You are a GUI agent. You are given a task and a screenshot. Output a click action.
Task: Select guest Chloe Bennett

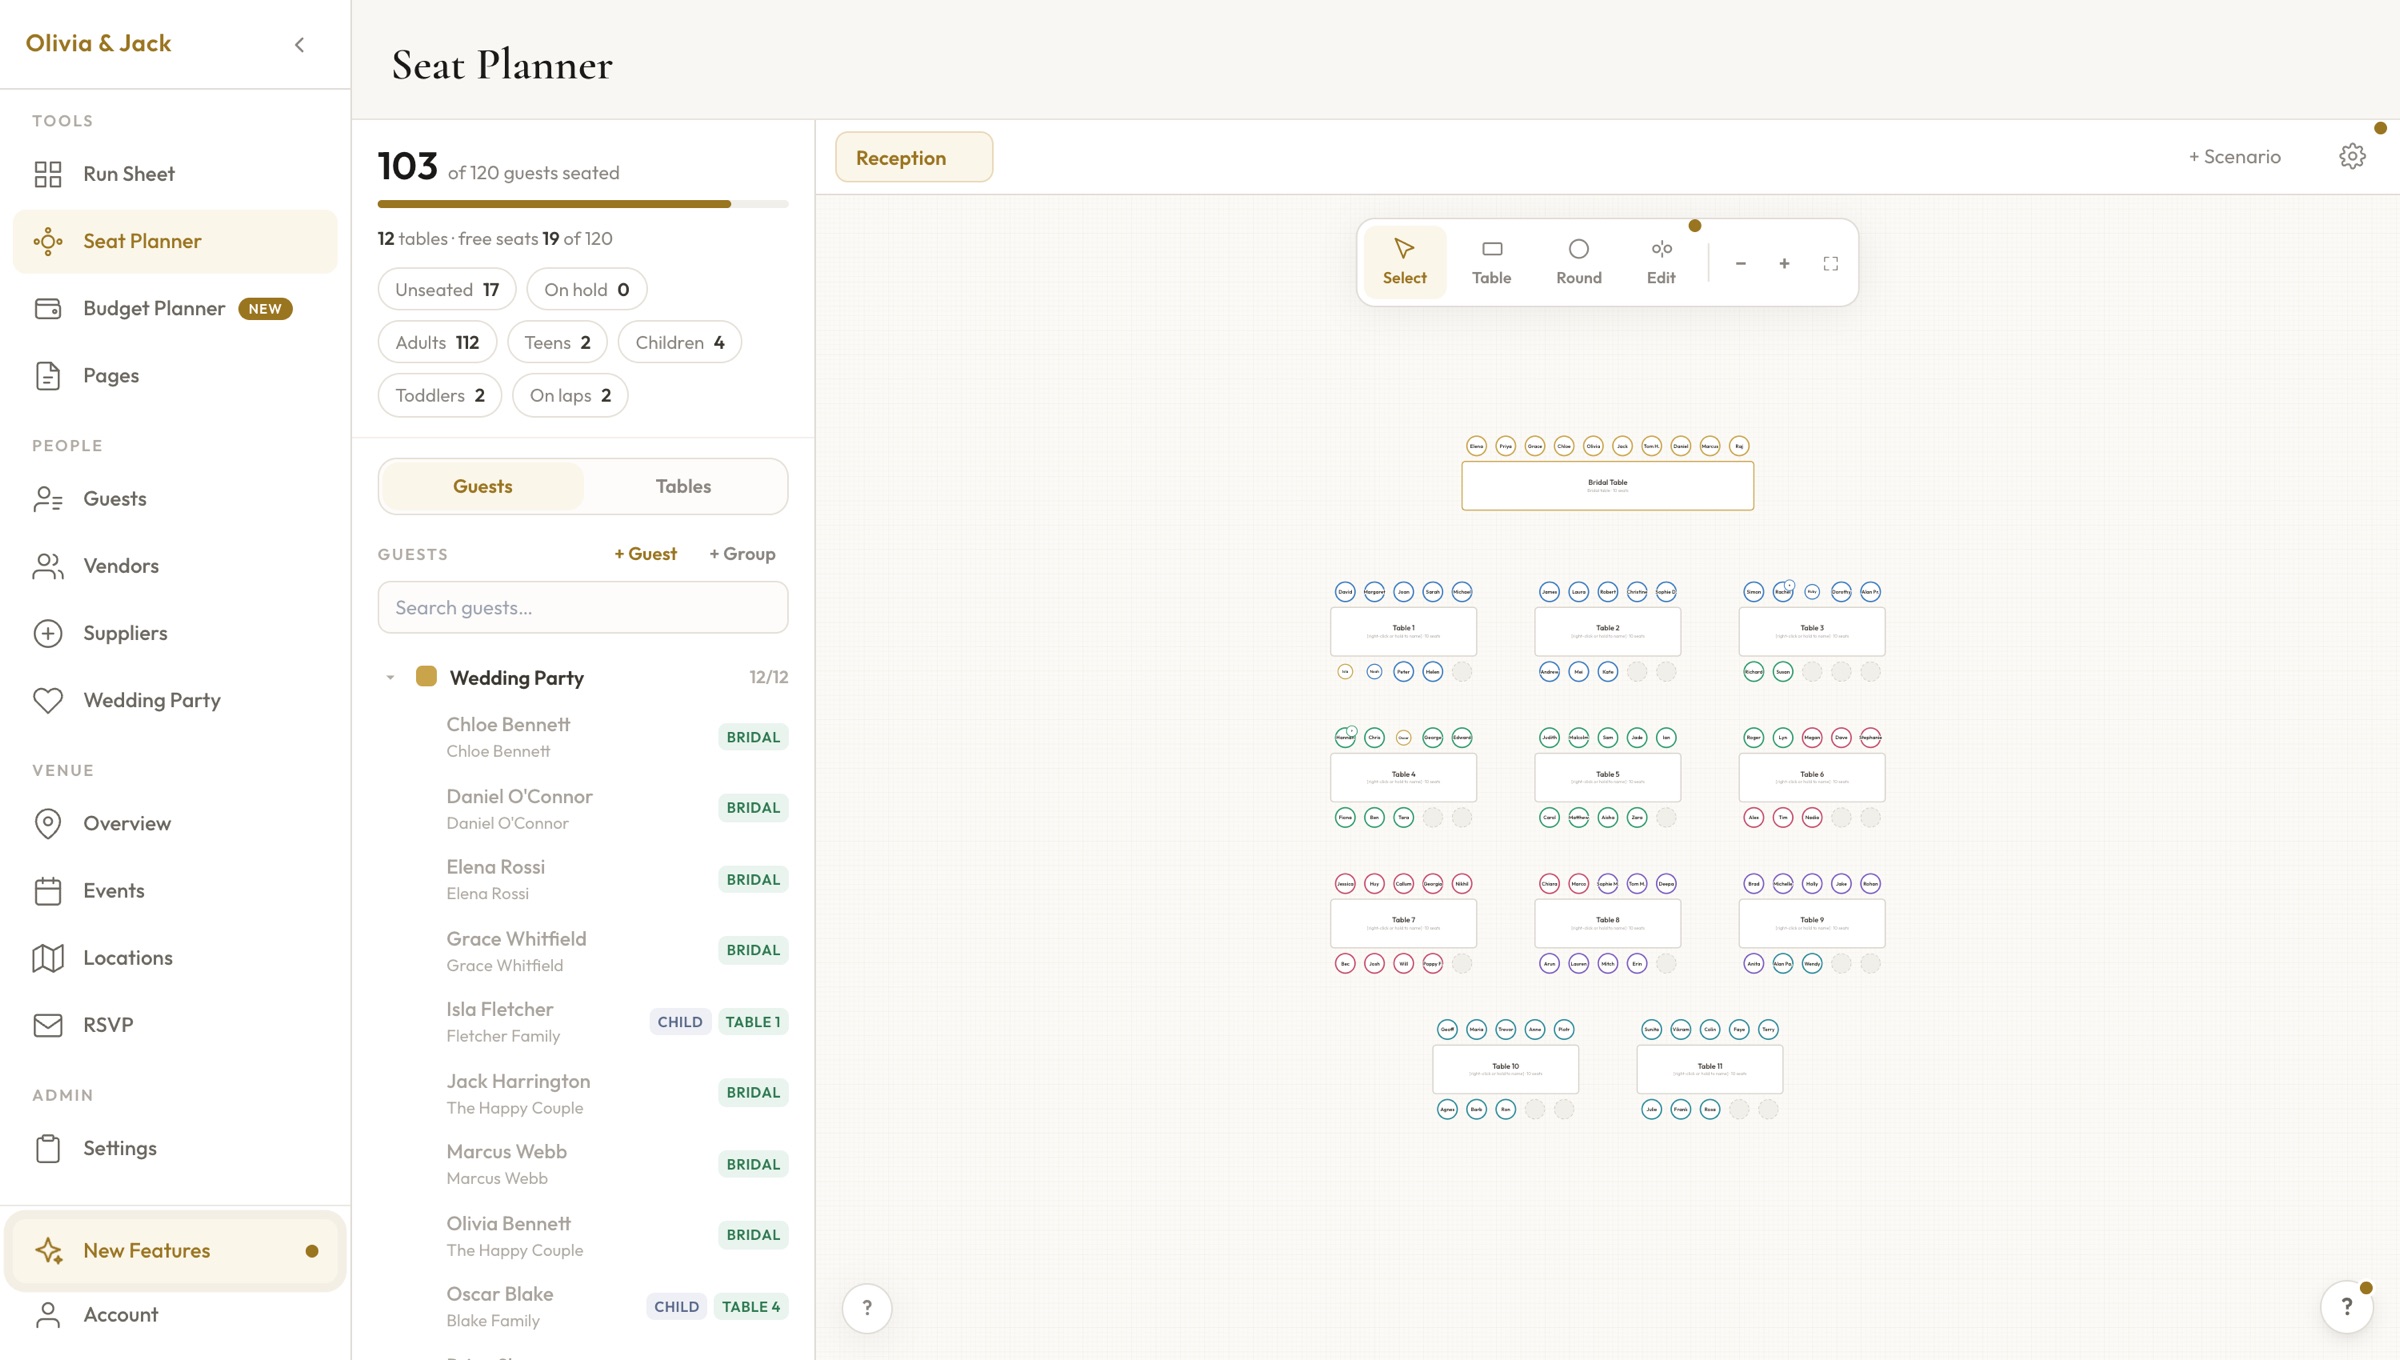pos(583,737)
